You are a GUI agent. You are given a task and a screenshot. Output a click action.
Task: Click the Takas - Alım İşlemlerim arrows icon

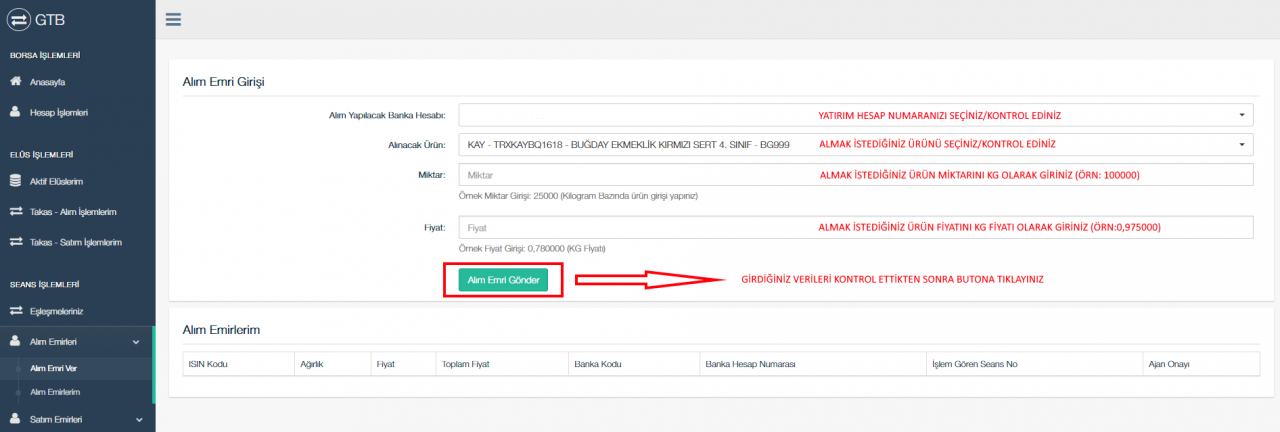click(x=15, y=212)
